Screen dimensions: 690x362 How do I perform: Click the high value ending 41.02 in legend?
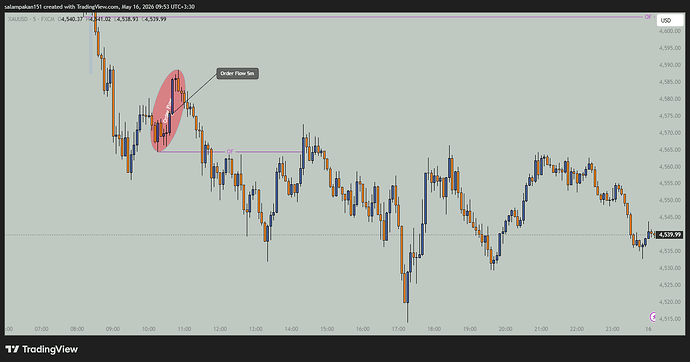[x=99, y=19]
